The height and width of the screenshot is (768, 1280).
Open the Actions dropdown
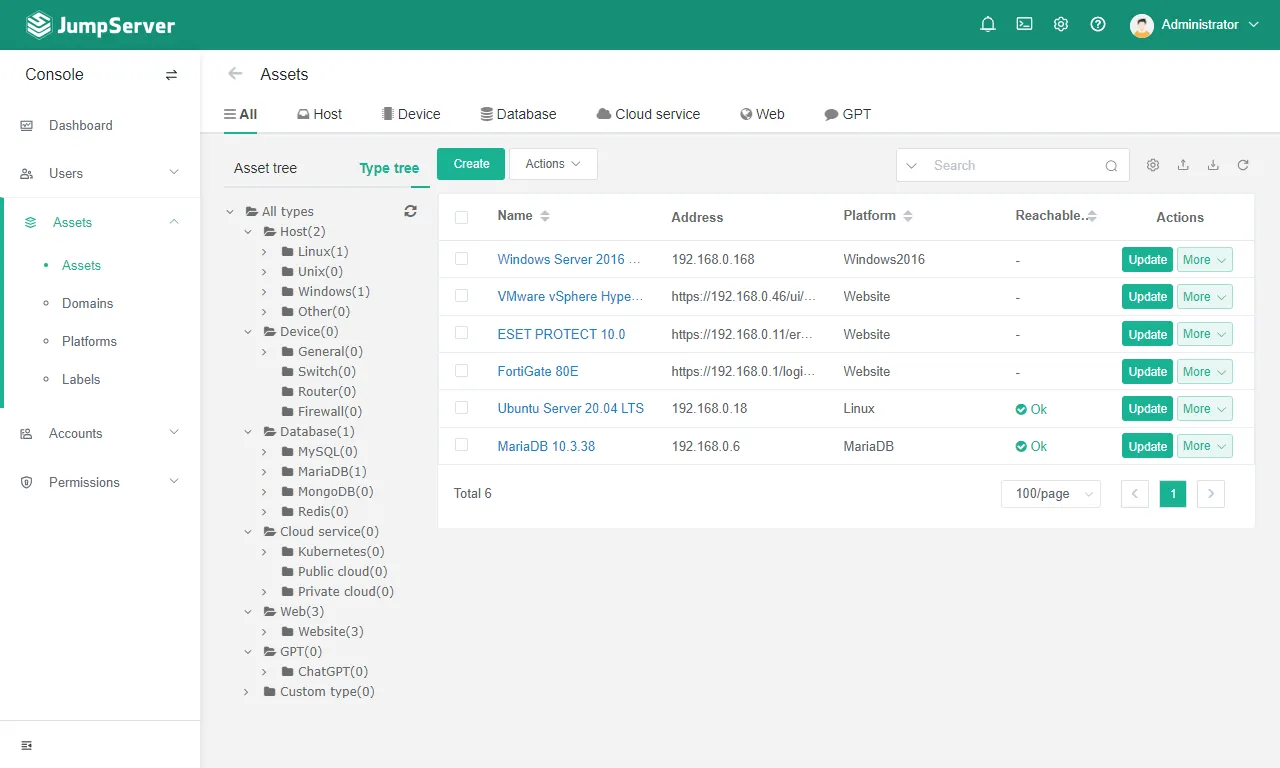click(x=553, y=164)
